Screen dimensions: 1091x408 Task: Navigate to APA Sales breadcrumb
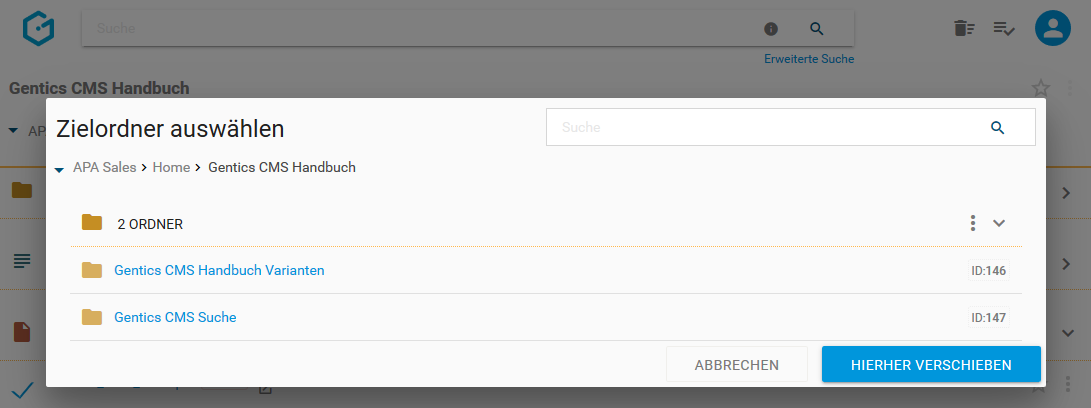(104, 168)
